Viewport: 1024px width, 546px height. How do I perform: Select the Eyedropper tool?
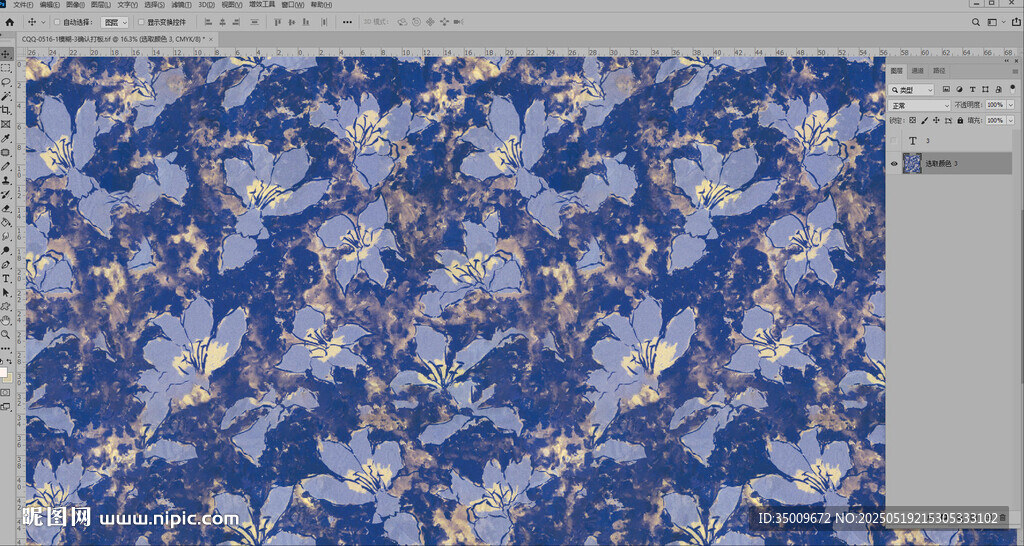pyautogui.click(x=6, y=138)
